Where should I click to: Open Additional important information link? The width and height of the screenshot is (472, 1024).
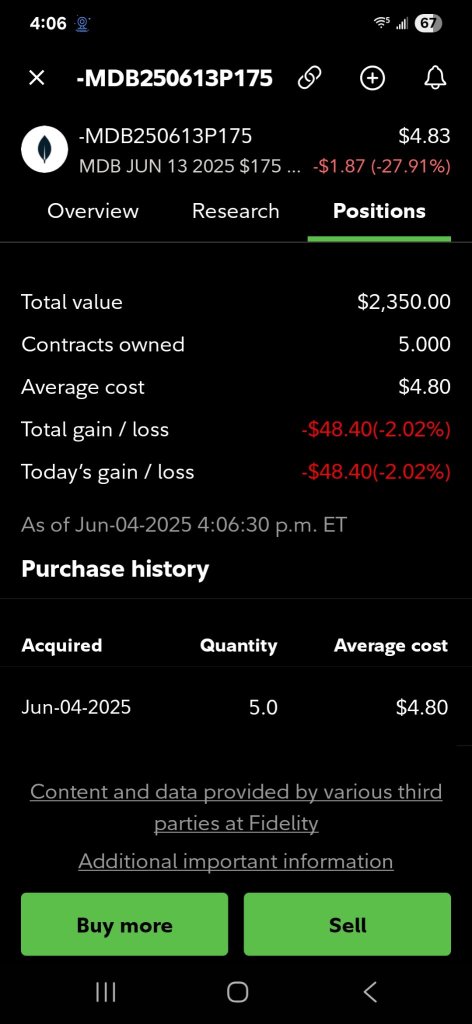pos(236,861)
